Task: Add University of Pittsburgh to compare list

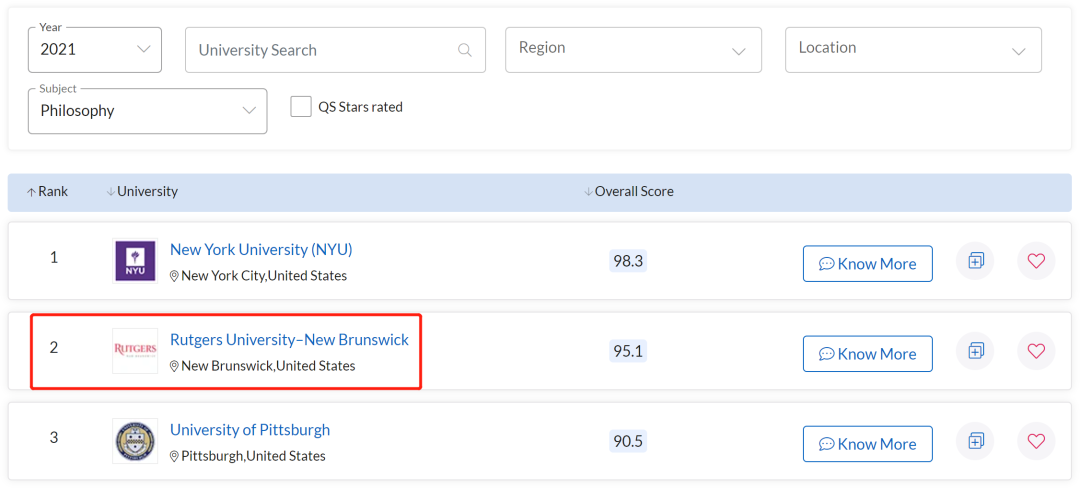Action: 975,442
